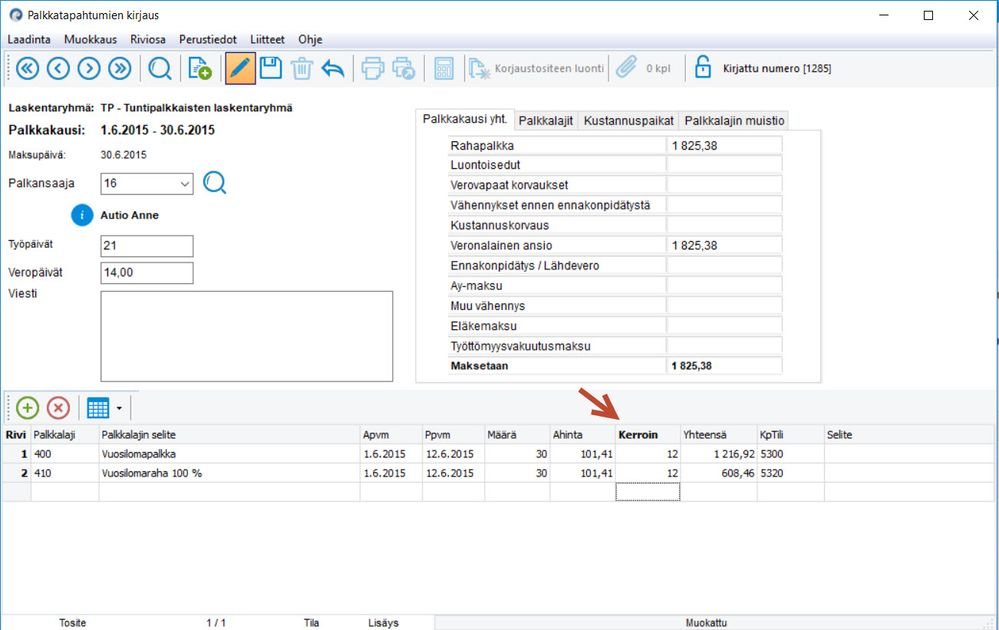Go to first record with double-left arrow
The width and height of the screenshot is (999, 630).
click(x=27, y=68)
